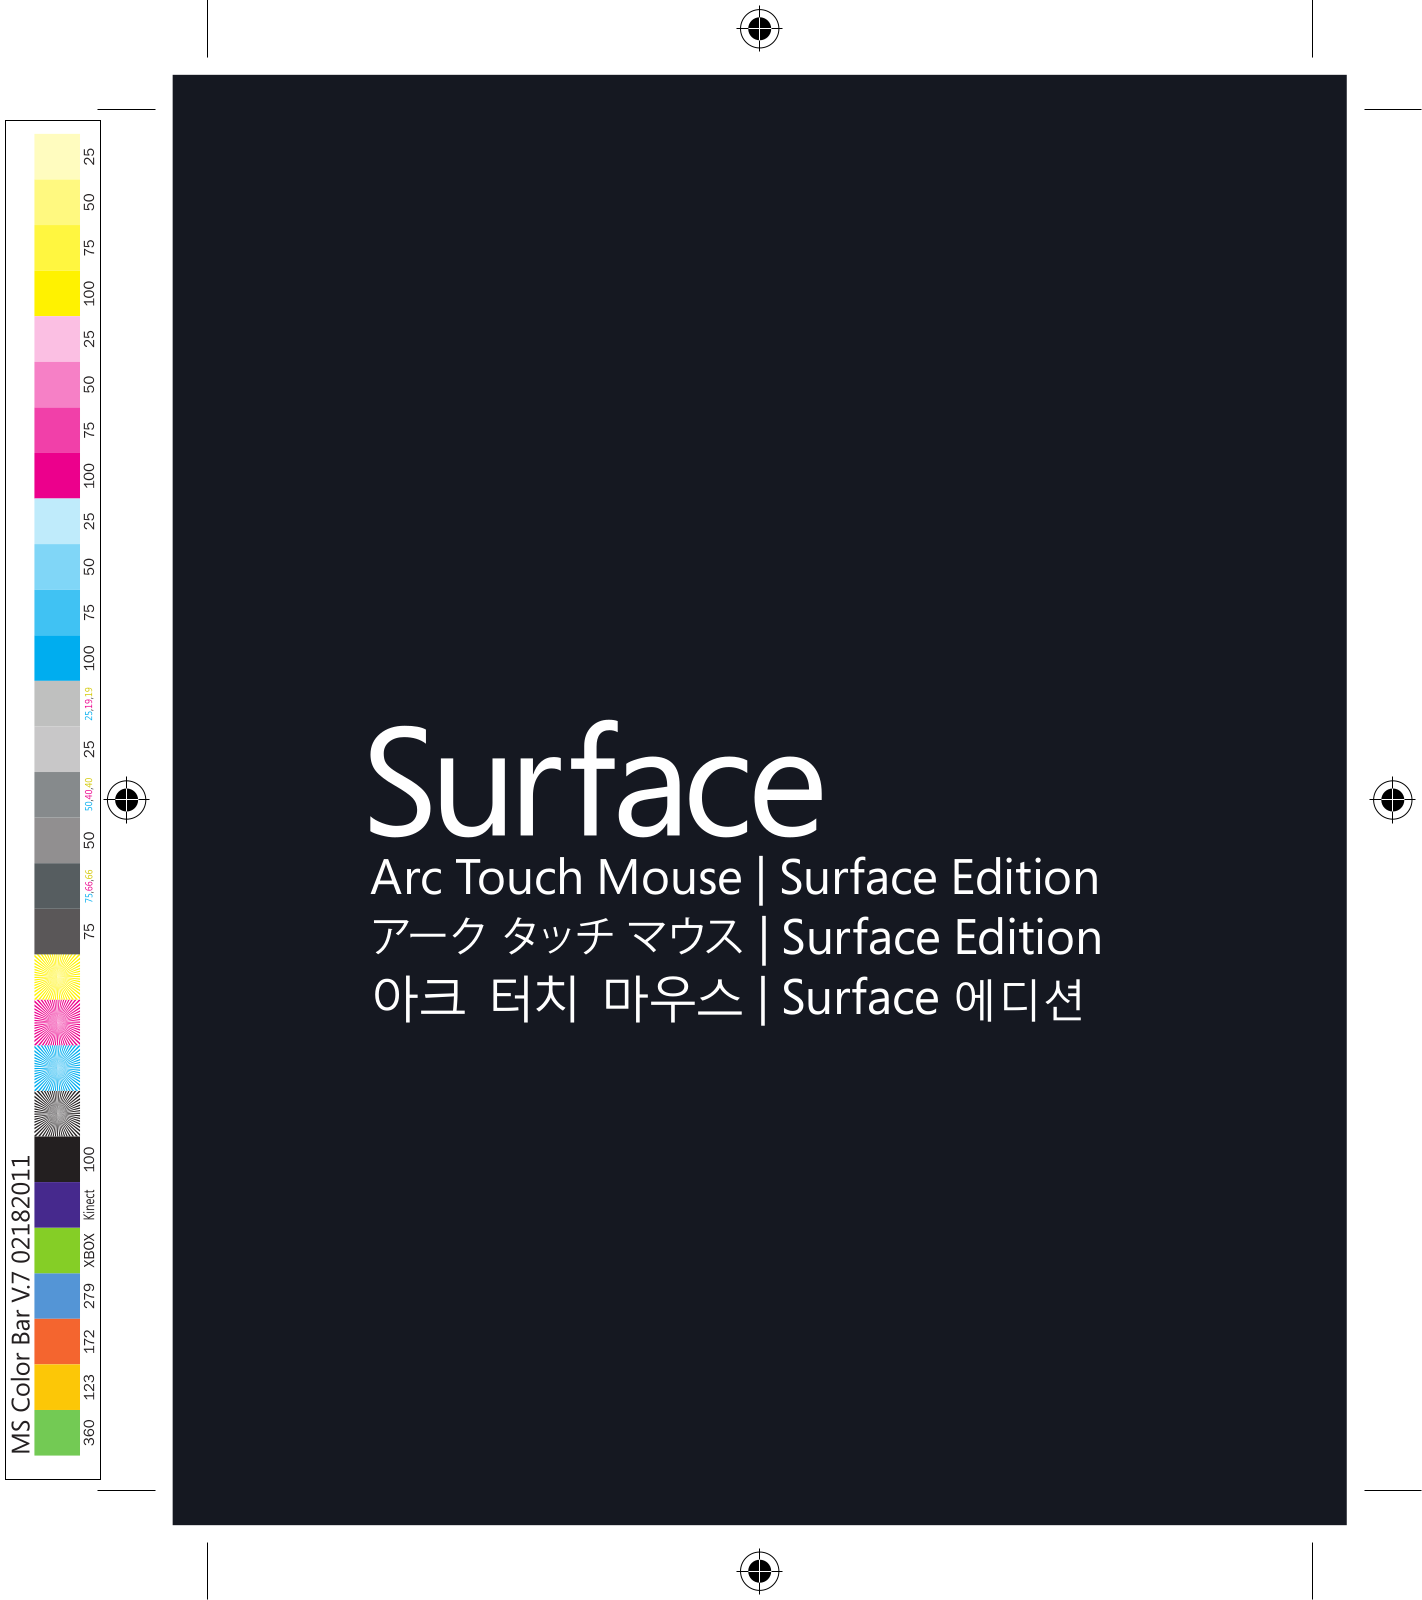Click the magenta starburst pattern target
This screenshot has height=1600, width=1422.
tap(57, 1023)
